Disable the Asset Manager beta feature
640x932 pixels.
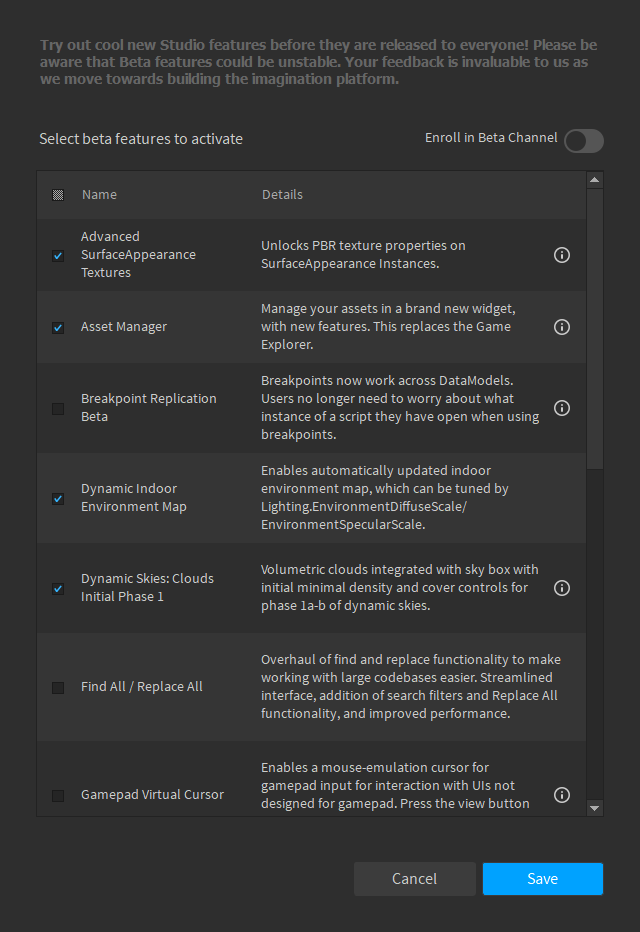tap(57, 327)
